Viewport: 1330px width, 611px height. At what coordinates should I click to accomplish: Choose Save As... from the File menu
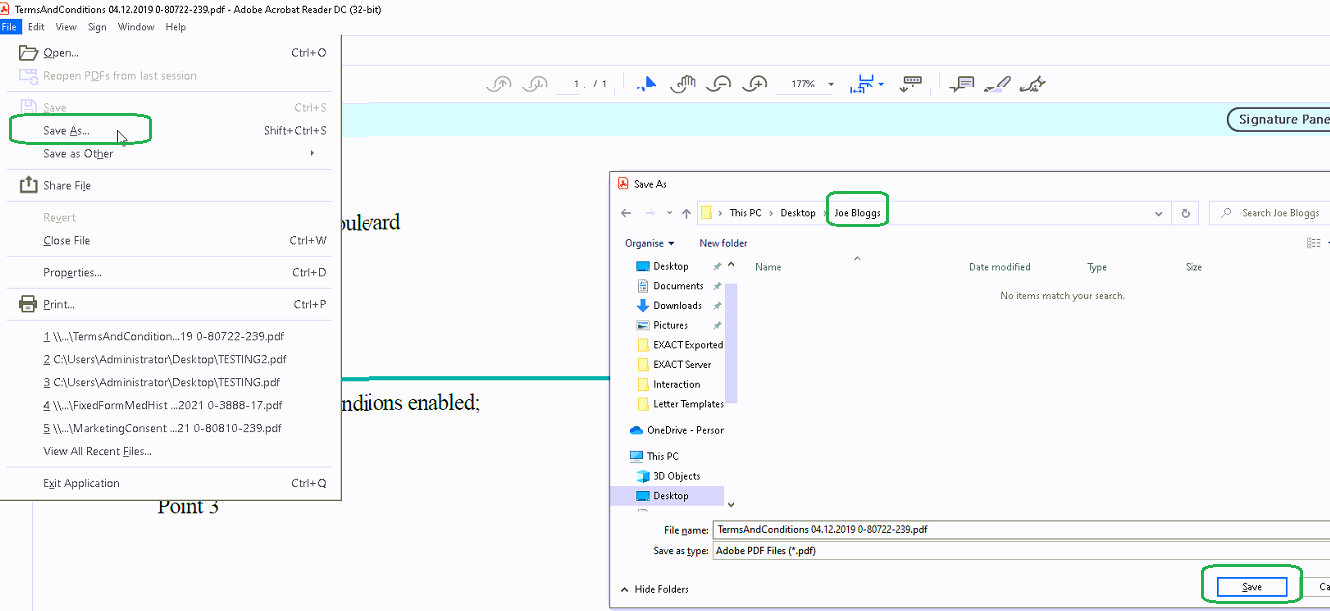click(66, 131)
